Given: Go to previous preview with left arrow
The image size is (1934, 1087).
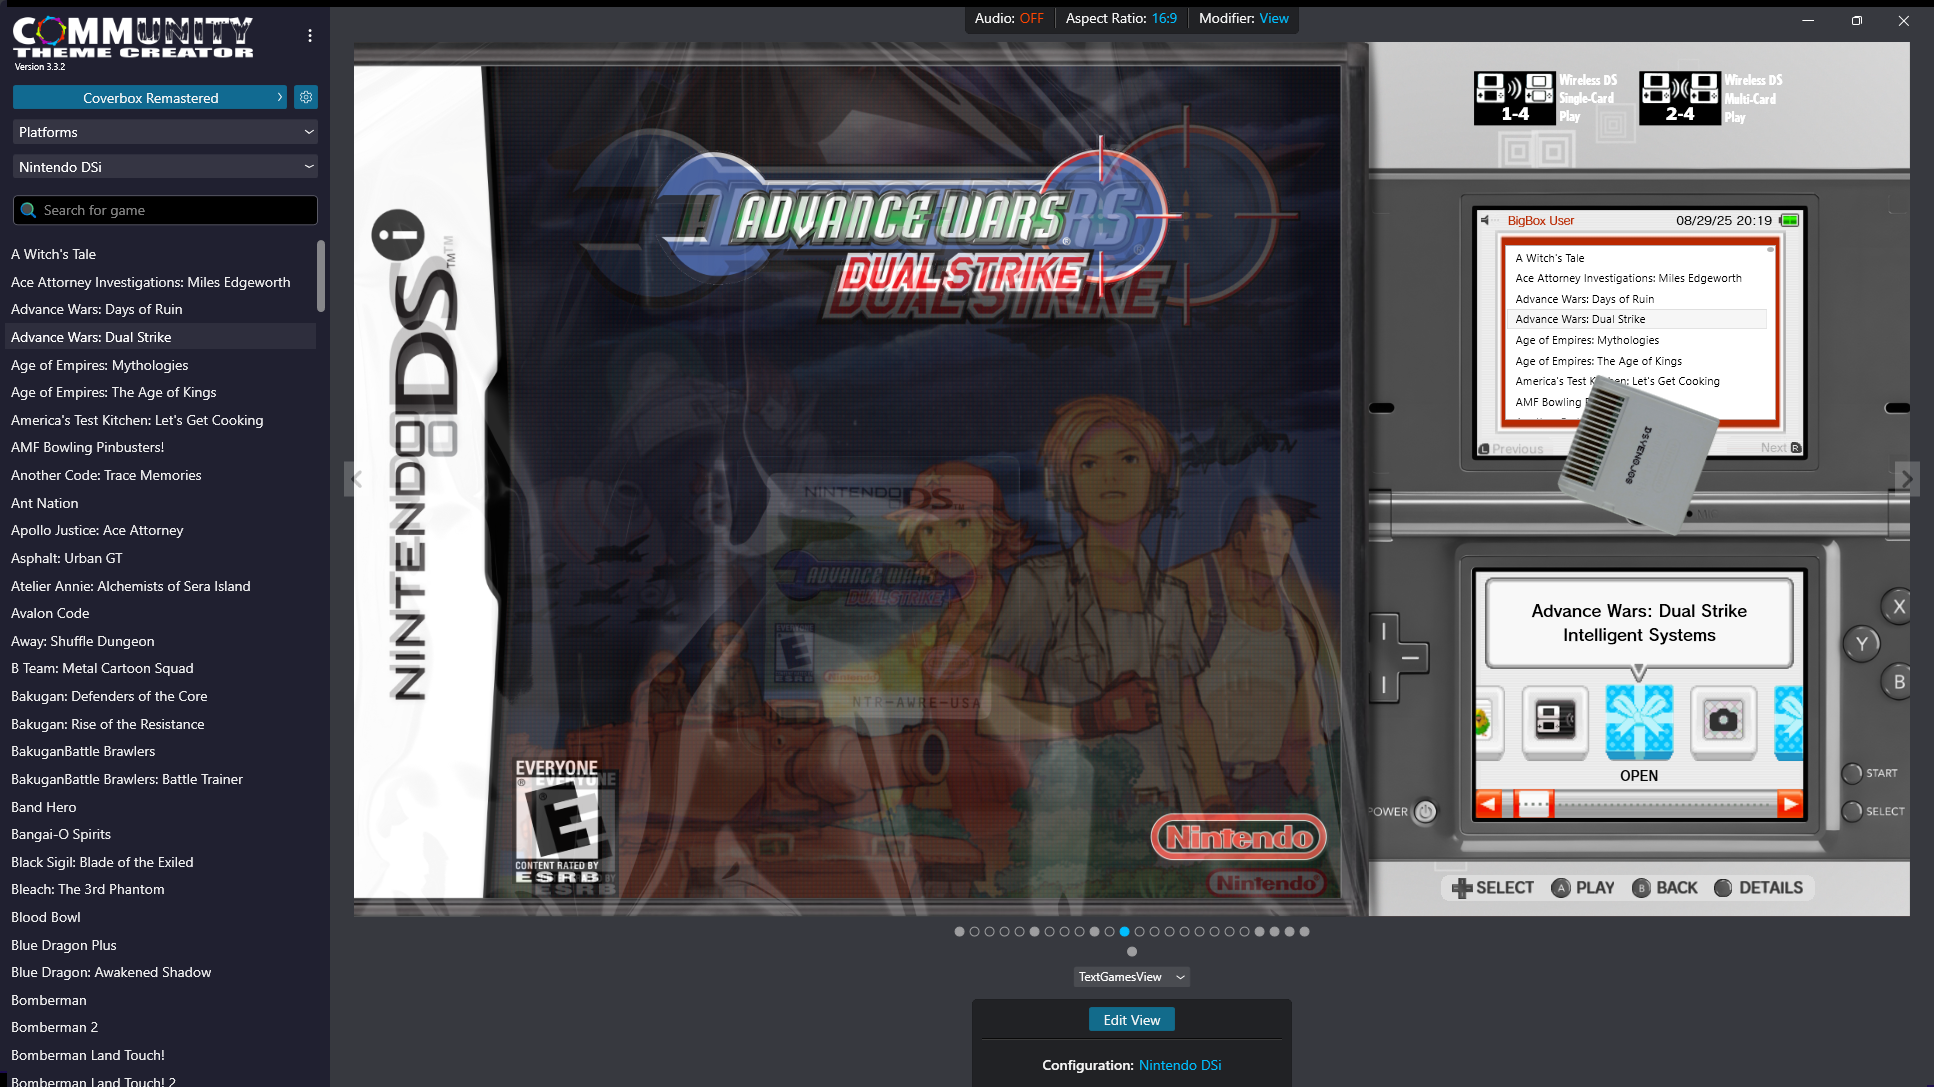Looking at the screenshot, I should [354, 479].
